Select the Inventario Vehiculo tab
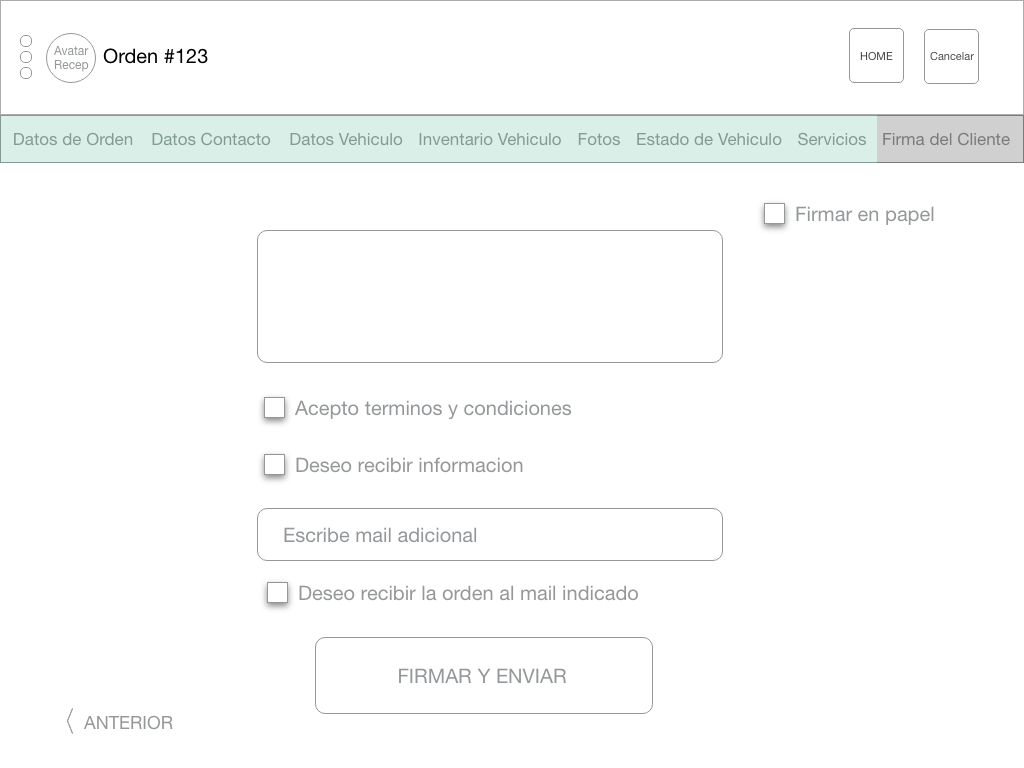Screen dimensions: 1024x768 pos(490,139)
